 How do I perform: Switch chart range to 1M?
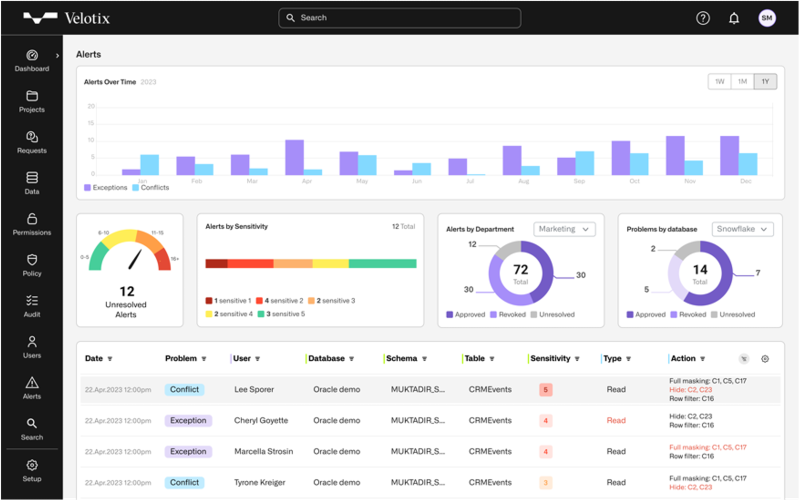tap(742, 82)
